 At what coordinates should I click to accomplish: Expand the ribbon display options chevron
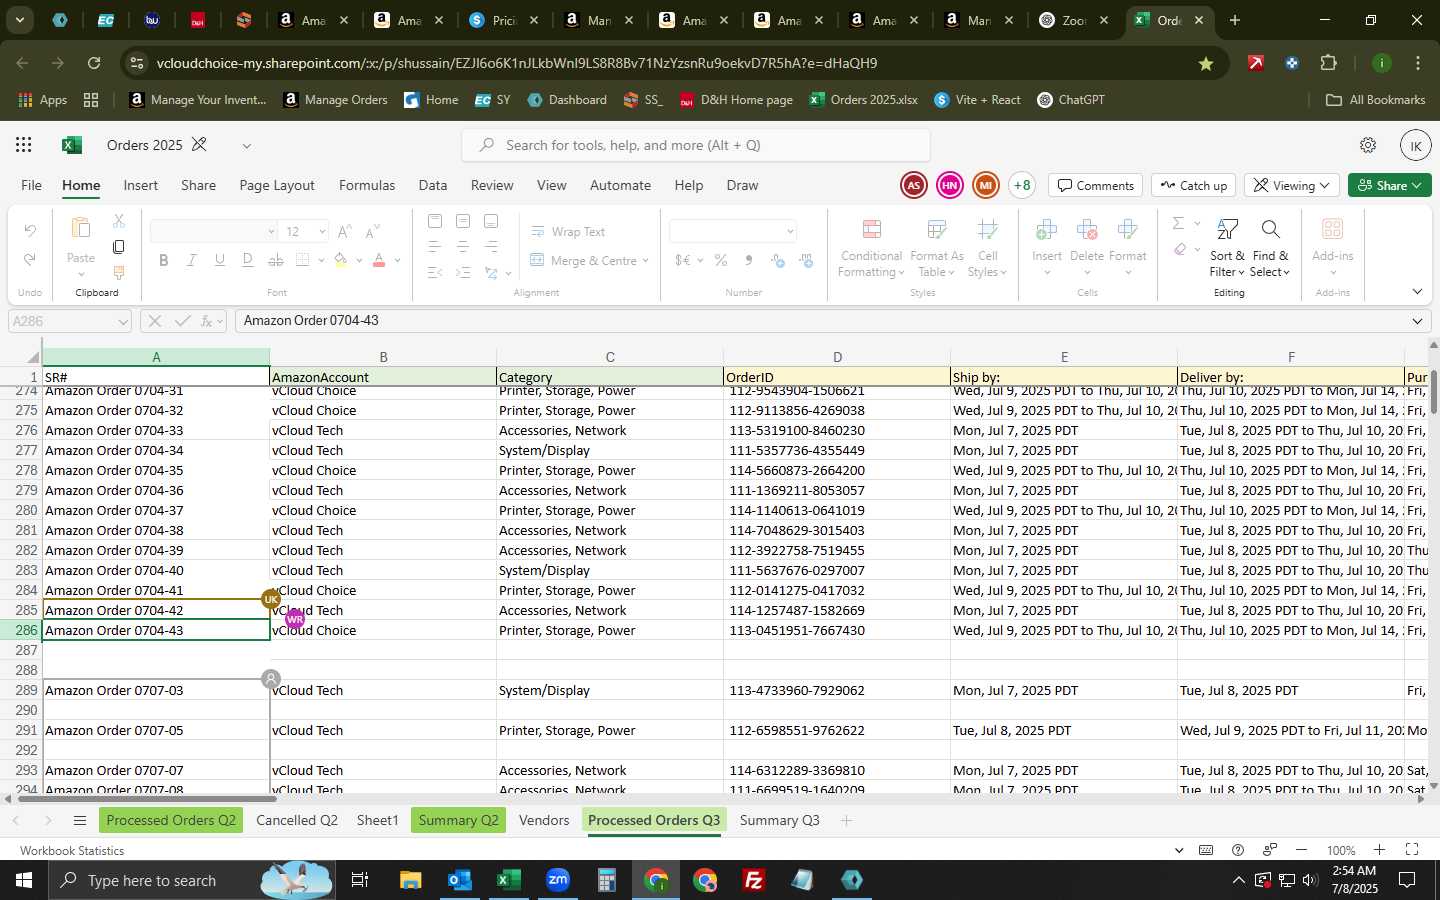(x=1417, y=291)
